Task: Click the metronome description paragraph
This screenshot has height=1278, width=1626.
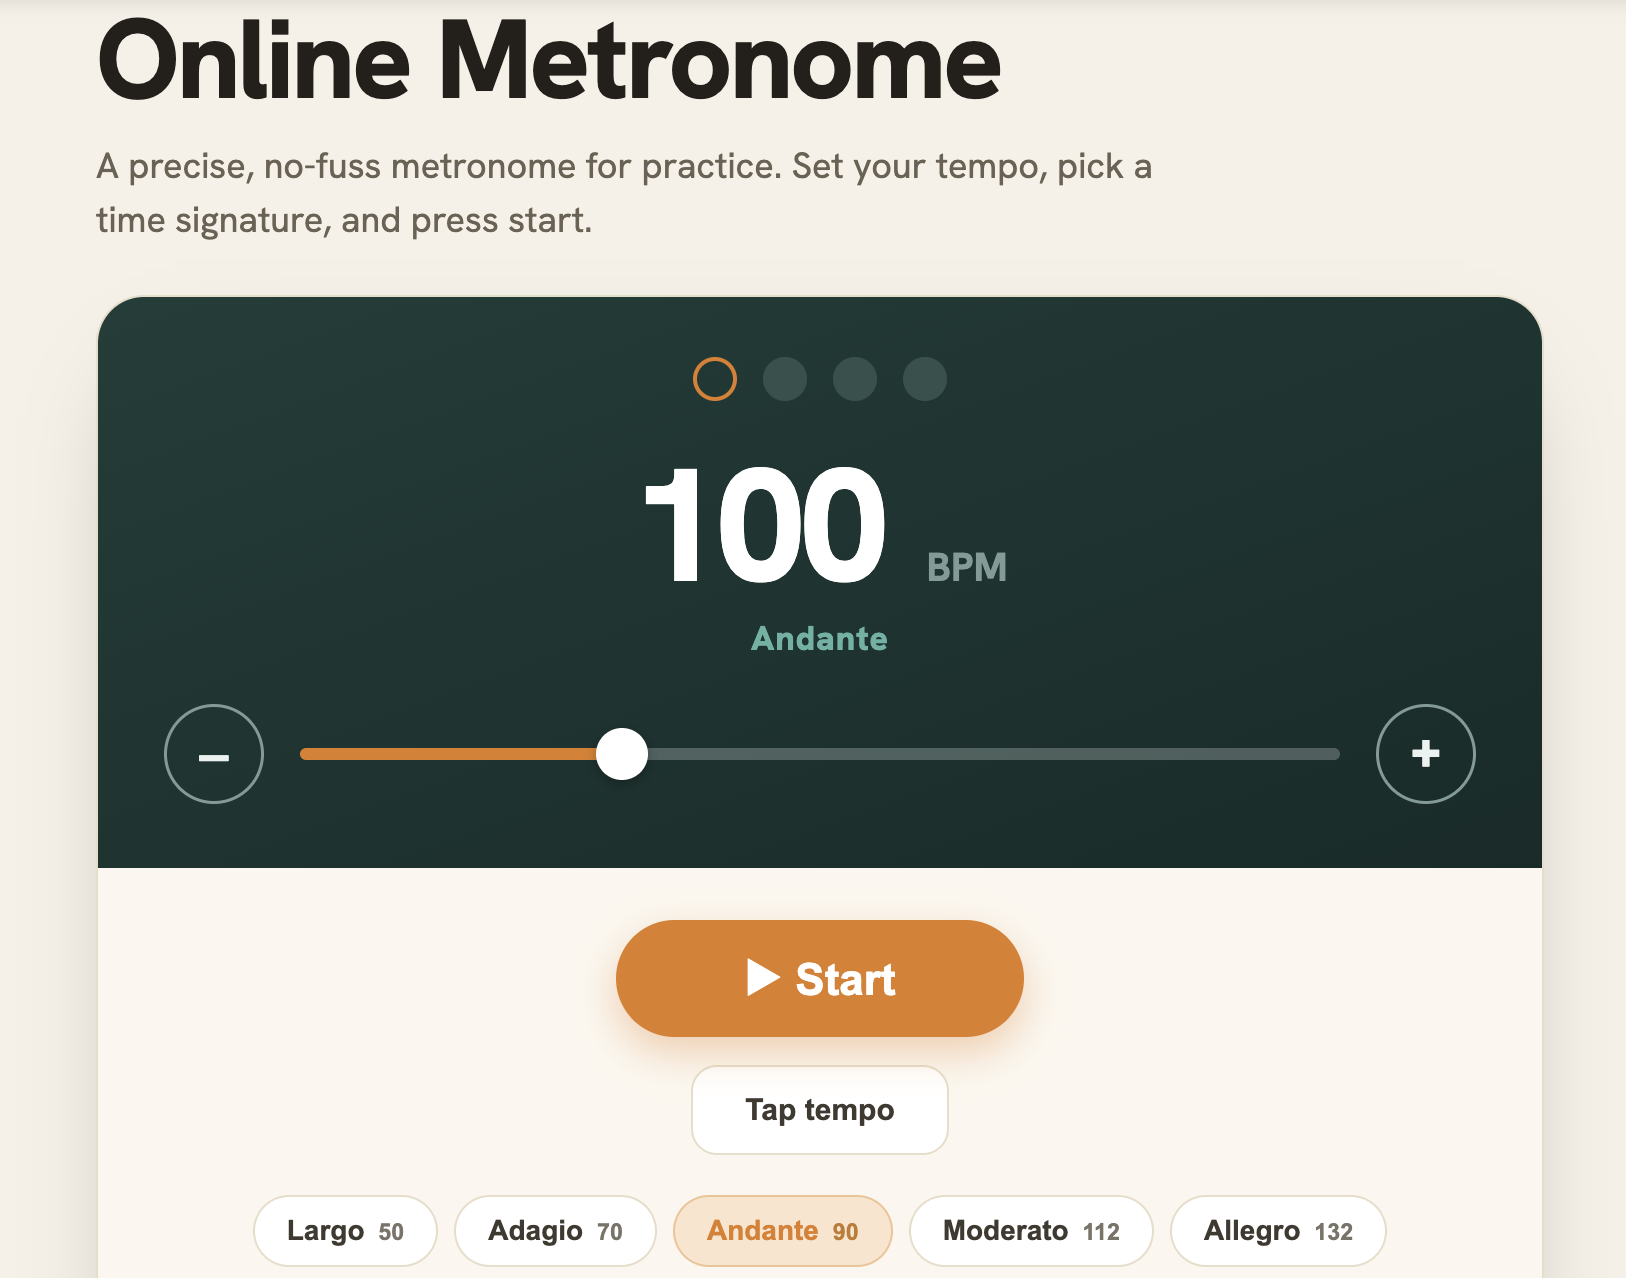Action: 624,193
